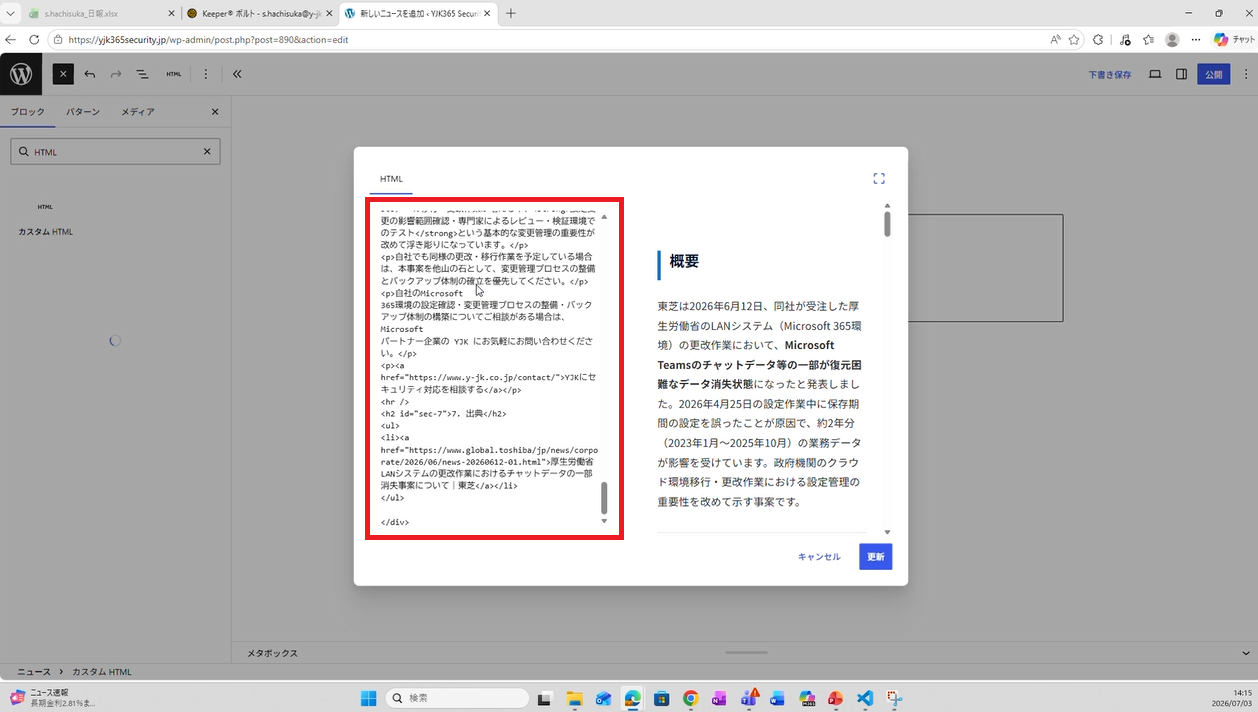Switch to the ブロック tab
The height and width of the screenshot is (712, 1258).
(28, 112)
